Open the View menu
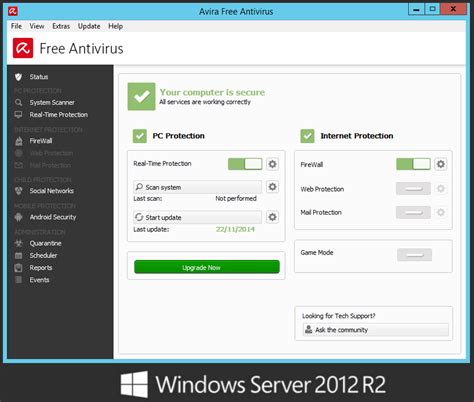The width and height of the screenshot is (474, 402). point(37,26)
